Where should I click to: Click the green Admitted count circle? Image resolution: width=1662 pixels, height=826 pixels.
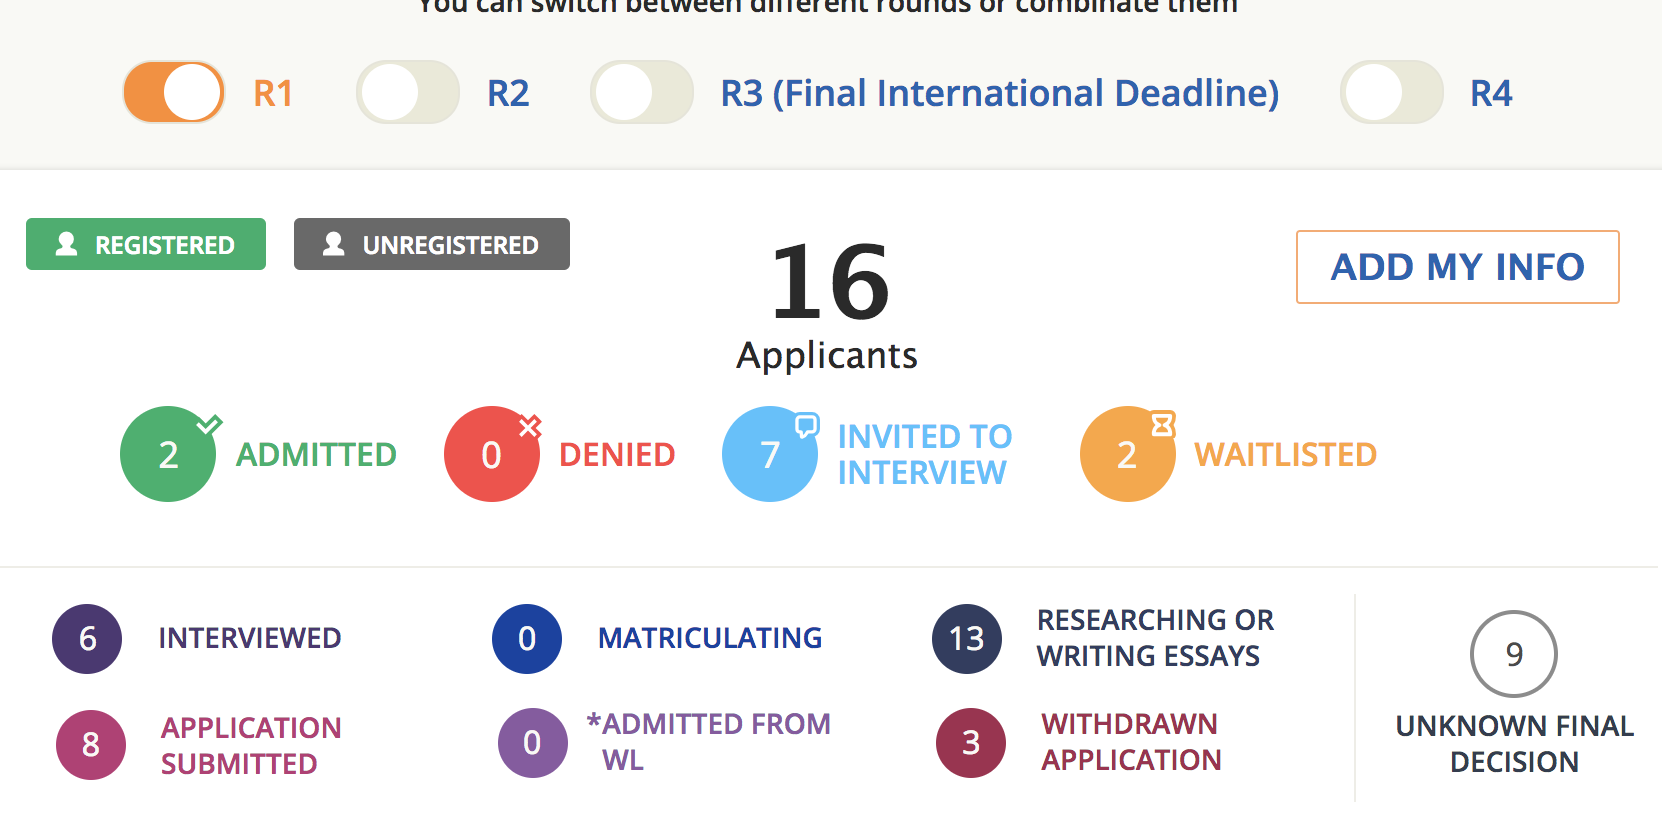tap(168, 454)
